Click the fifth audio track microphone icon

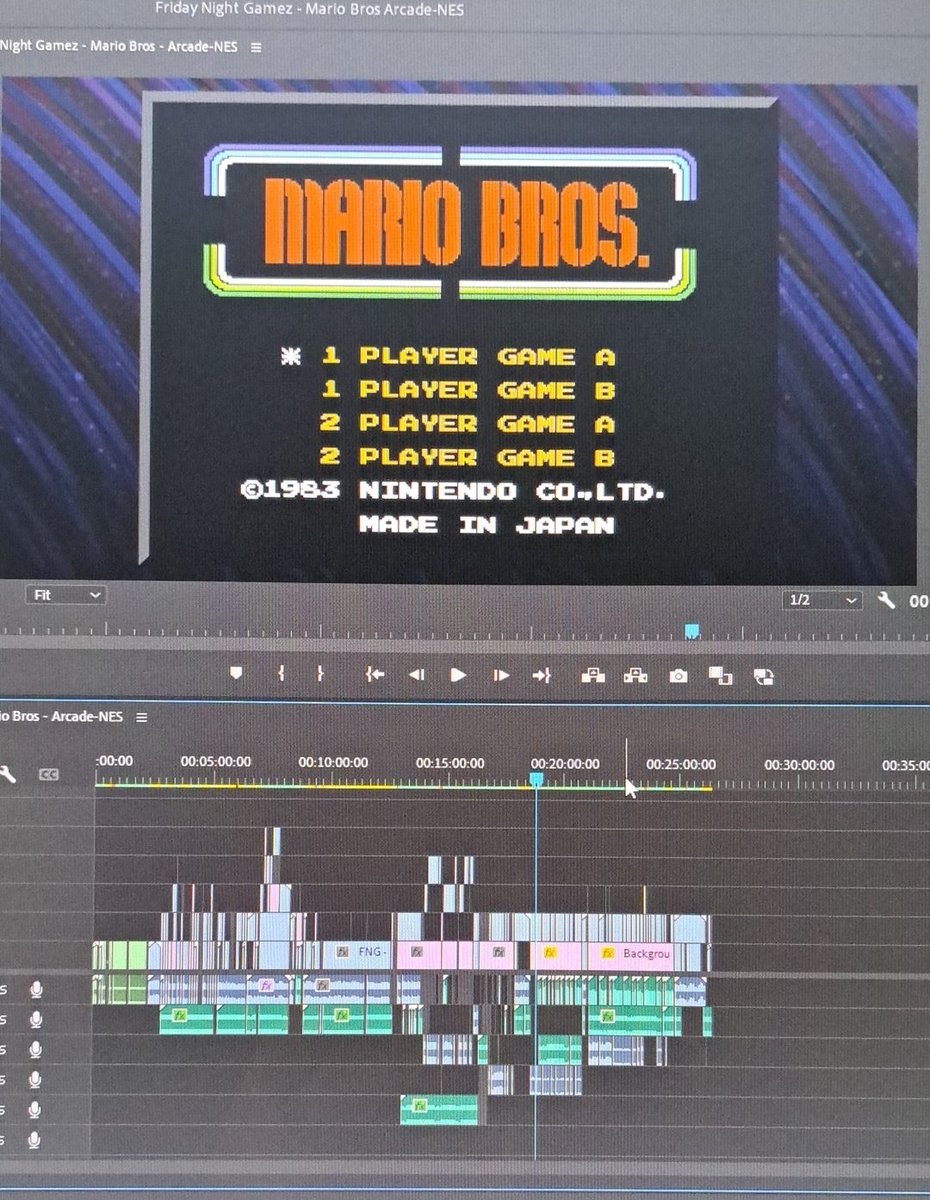tap(35, 1110)
